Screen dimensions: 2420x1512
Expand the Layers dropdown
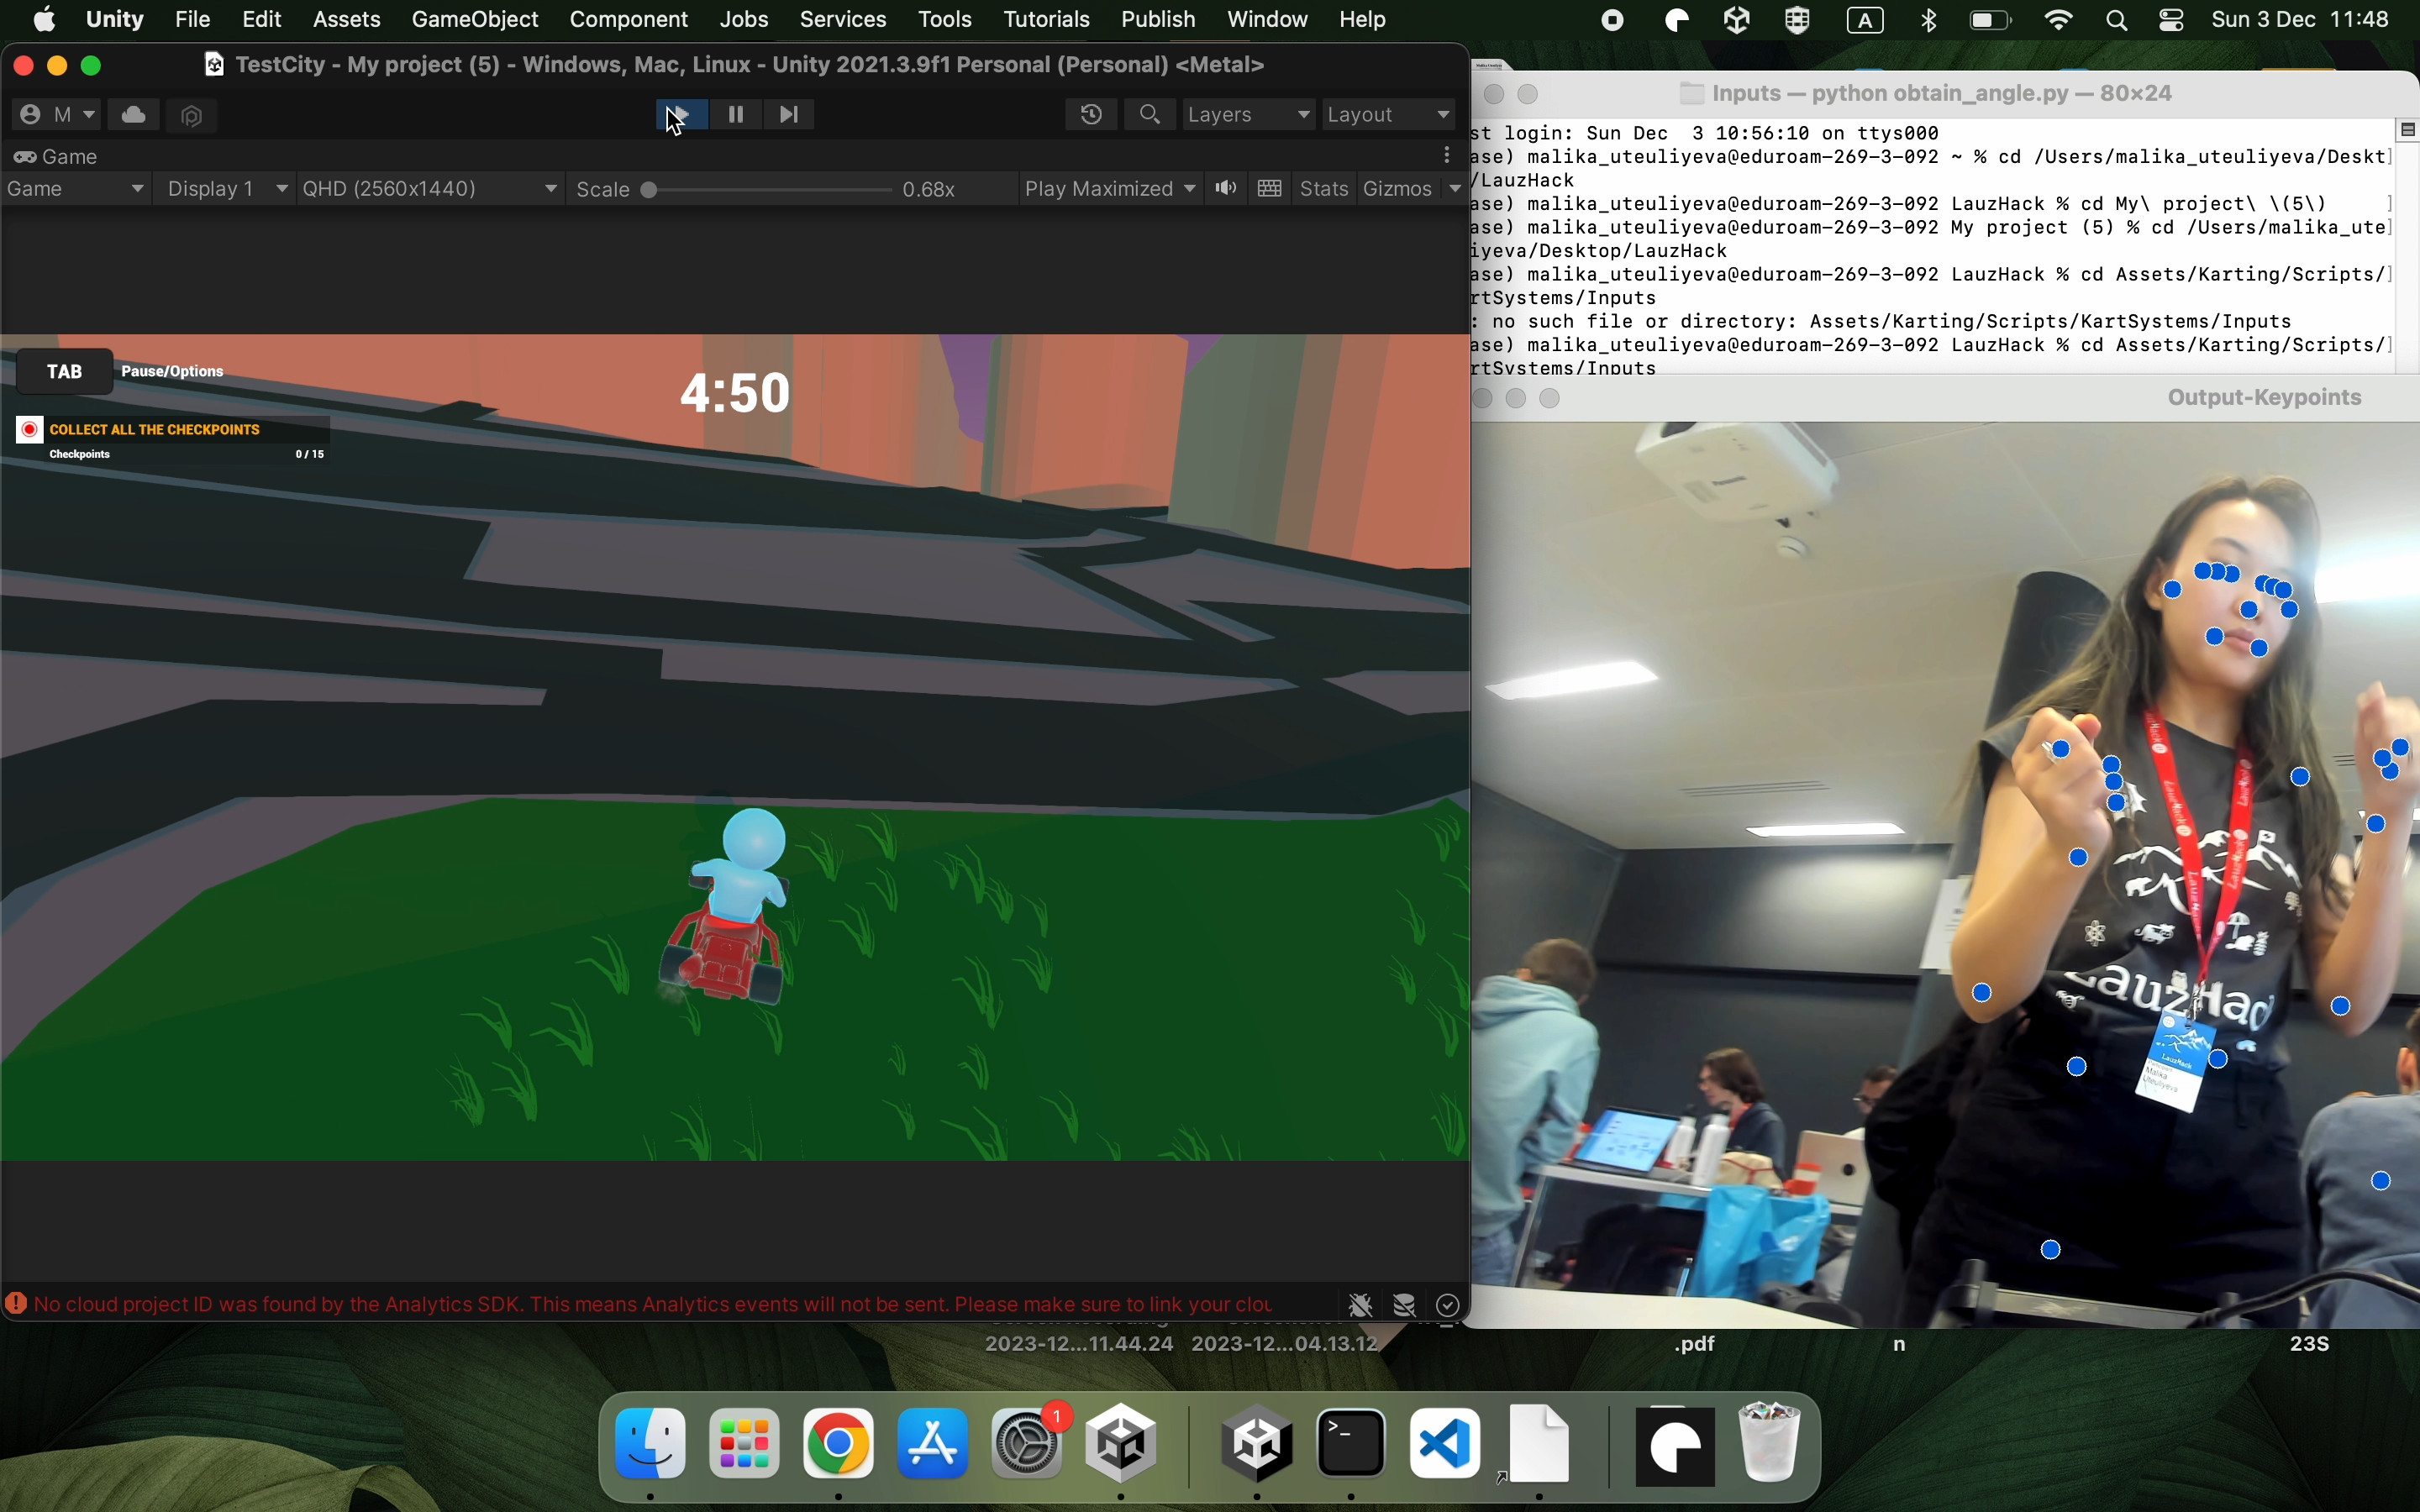(x=1249, y=115)
